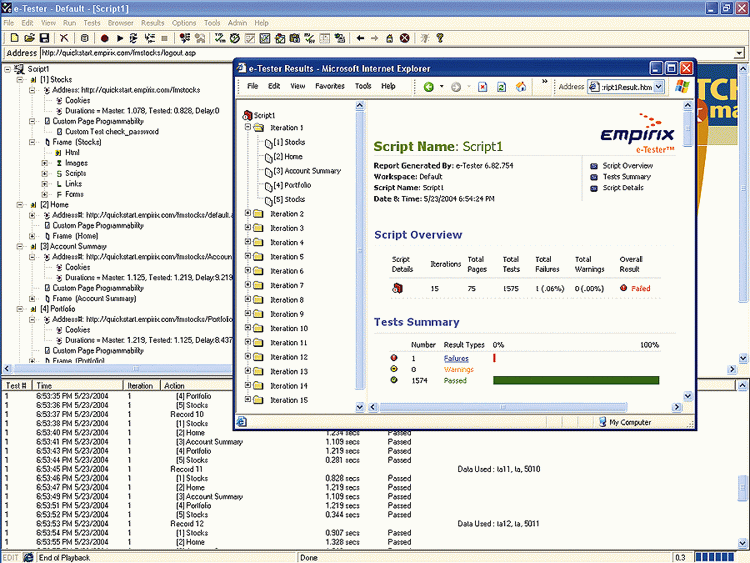Click Forward button in Results IE window
The height and width of the screenshot is (563, 750).
click(x=456, y=87)
